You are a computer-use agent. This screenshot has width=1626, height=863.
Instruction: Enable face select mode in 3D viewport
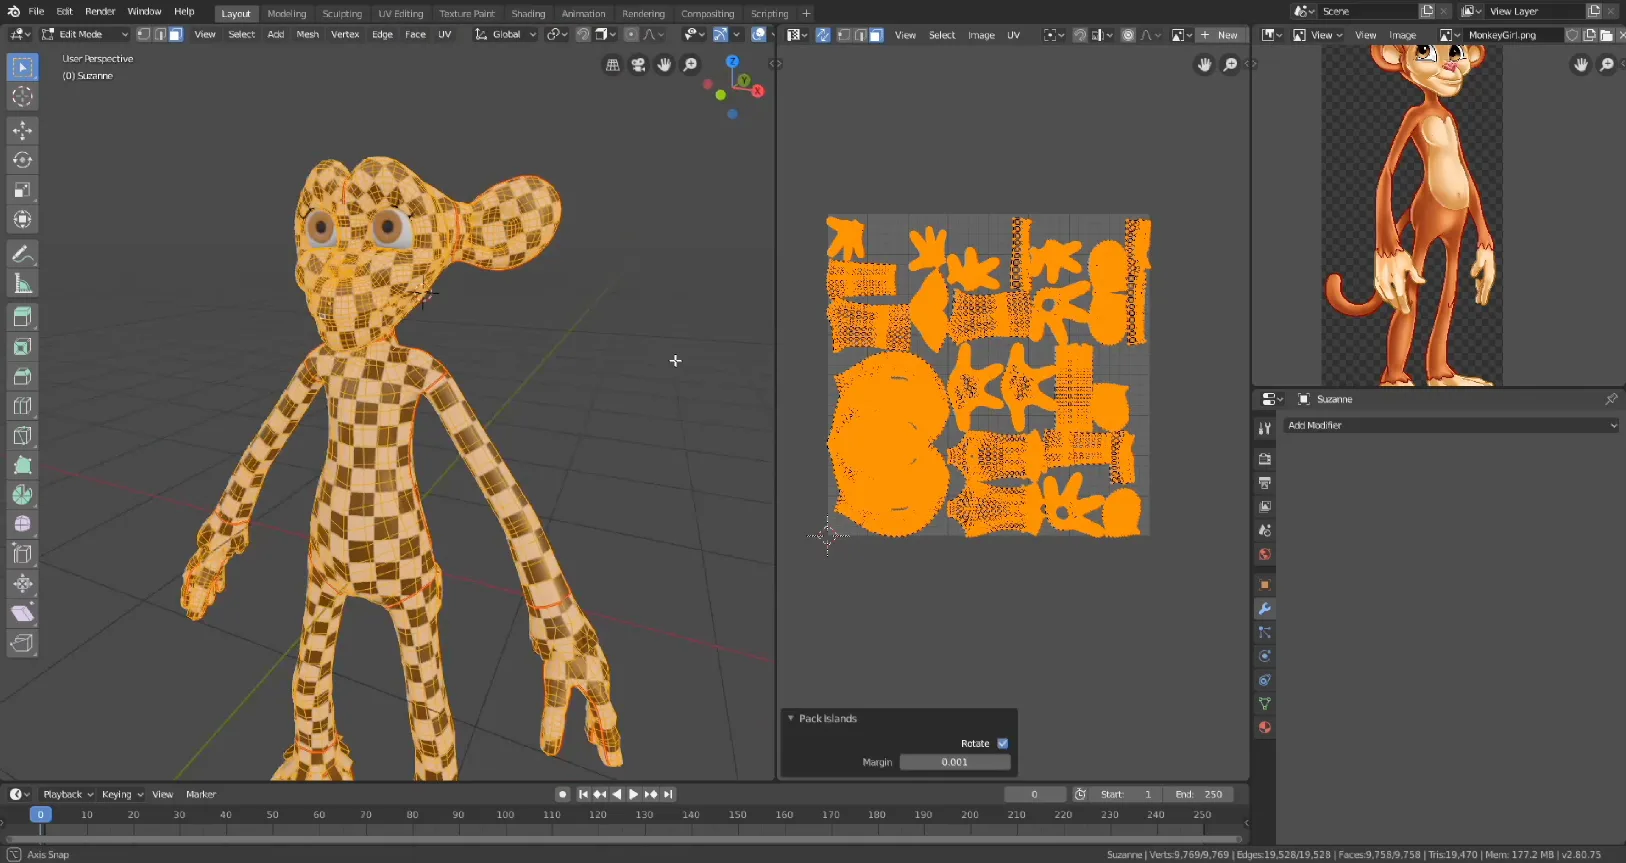176,34
